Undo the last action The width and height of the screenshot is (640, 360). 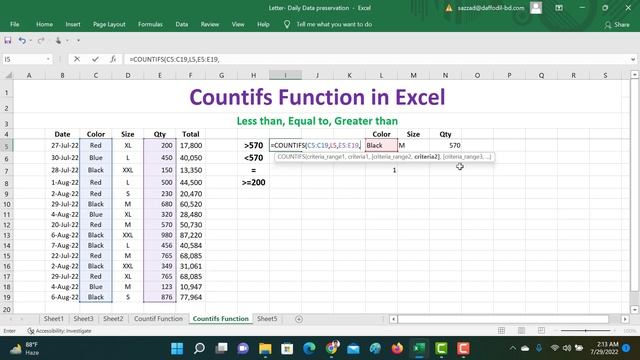tap(22, 40)
